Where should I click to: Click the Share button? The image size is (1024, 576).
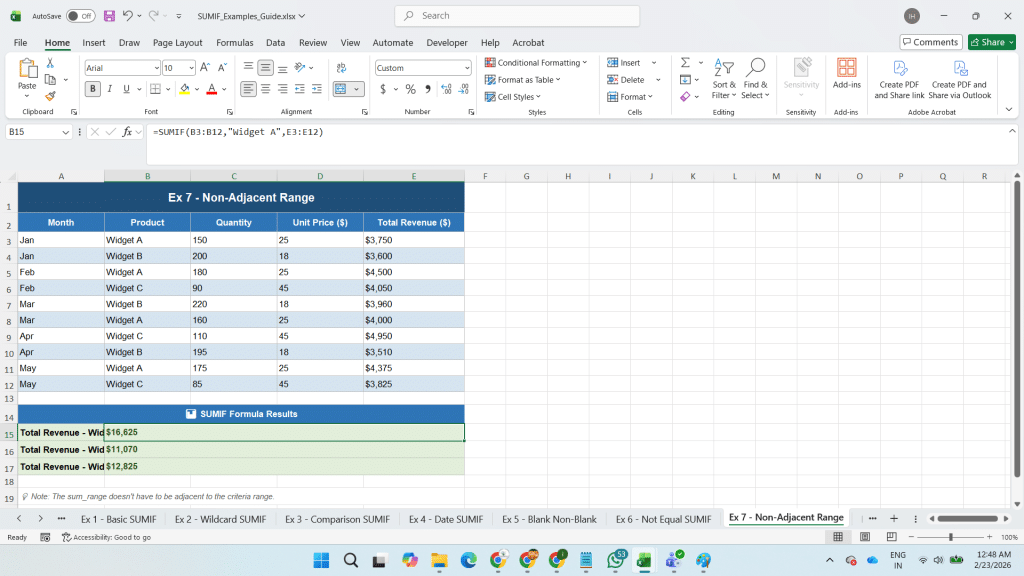click(x=989, y=42)
